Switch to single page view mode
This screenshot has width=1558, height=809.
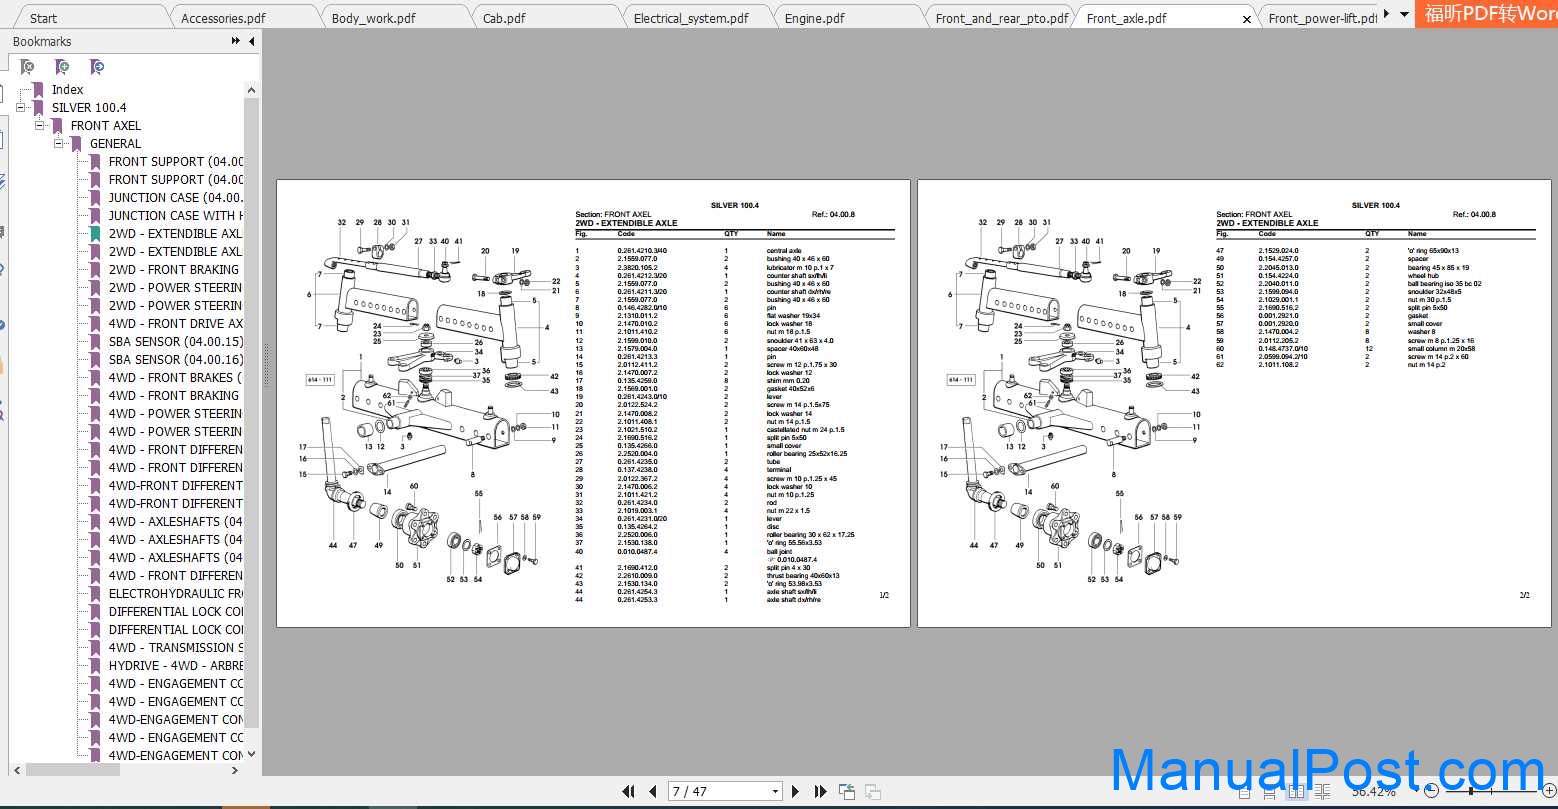1244,792
